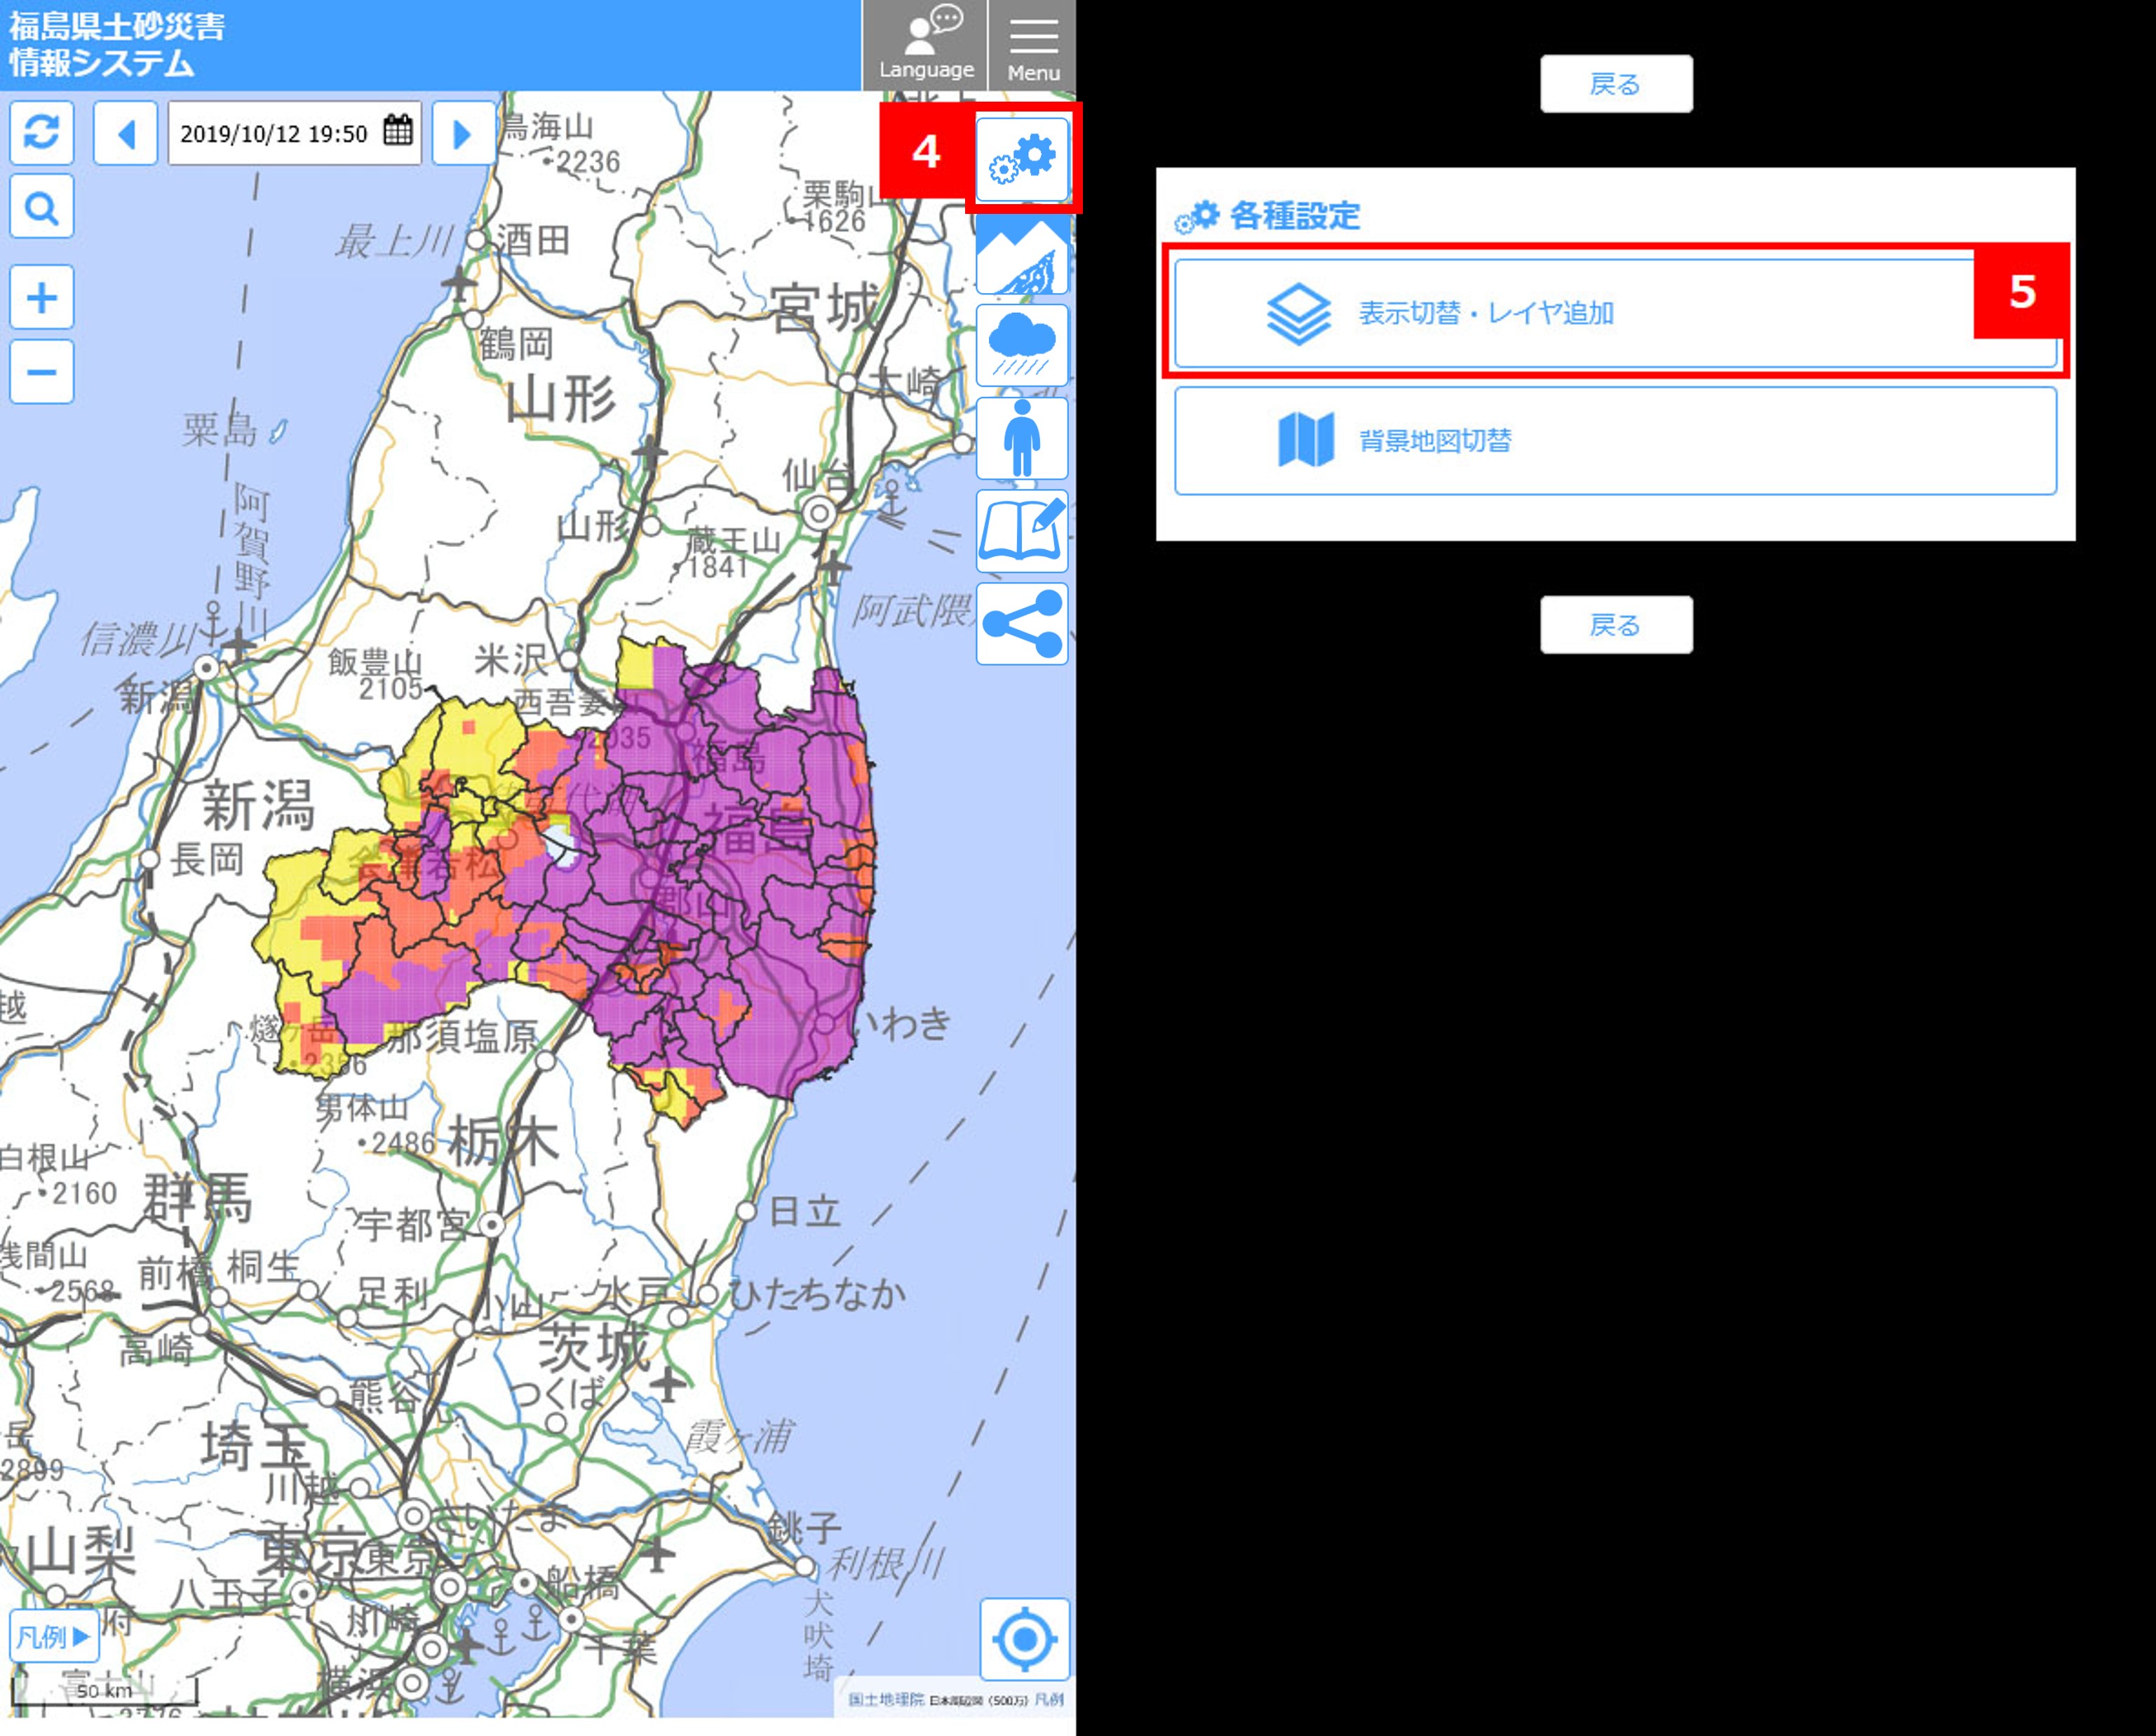Zoom out with the minus button
Image resolution: width=2156 pixels, height=1736 pixels.
tap(41, 372)
